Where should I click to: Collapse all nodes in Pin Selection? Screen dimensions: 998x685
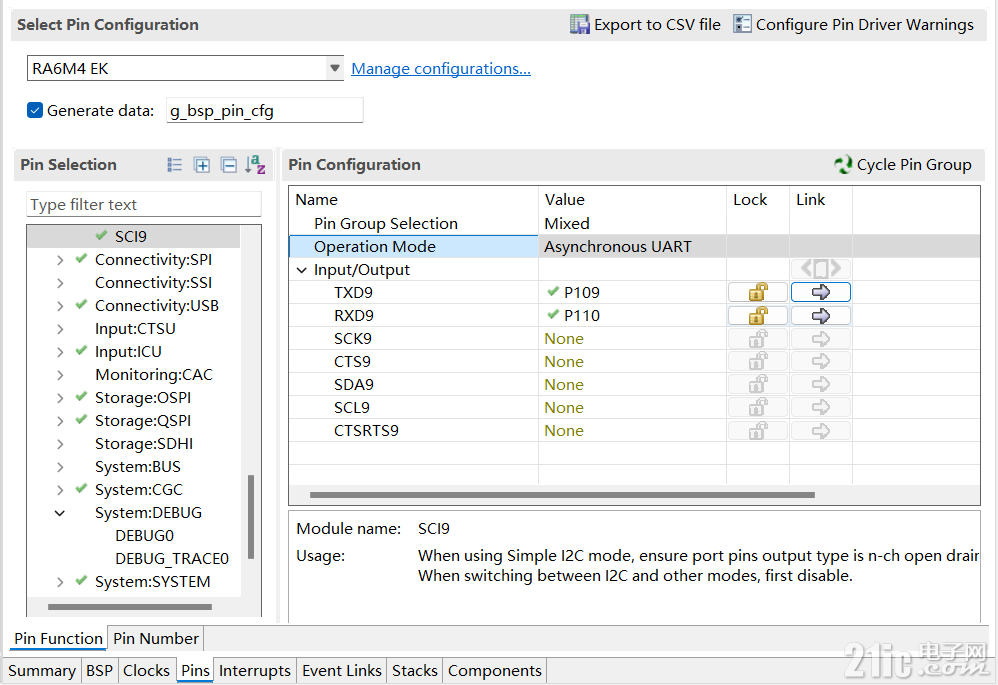click(228, 165)
